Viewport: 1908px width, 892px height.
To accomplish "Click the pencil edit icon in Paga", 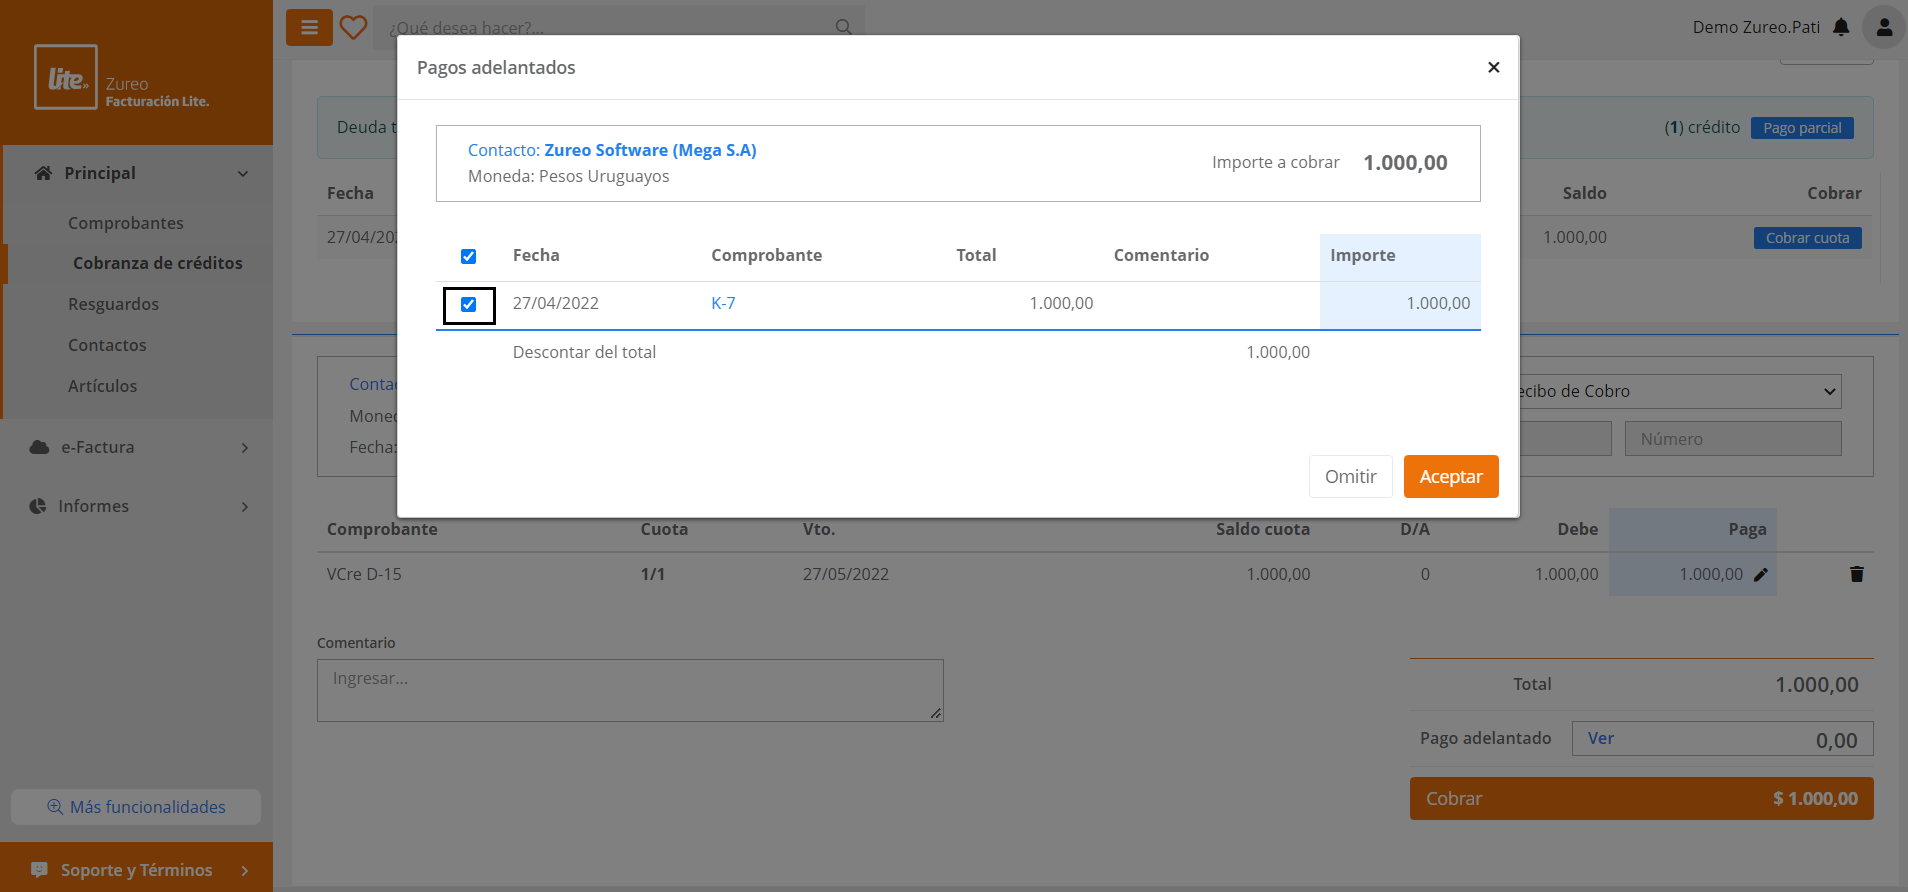I will tap(1761, 574).
